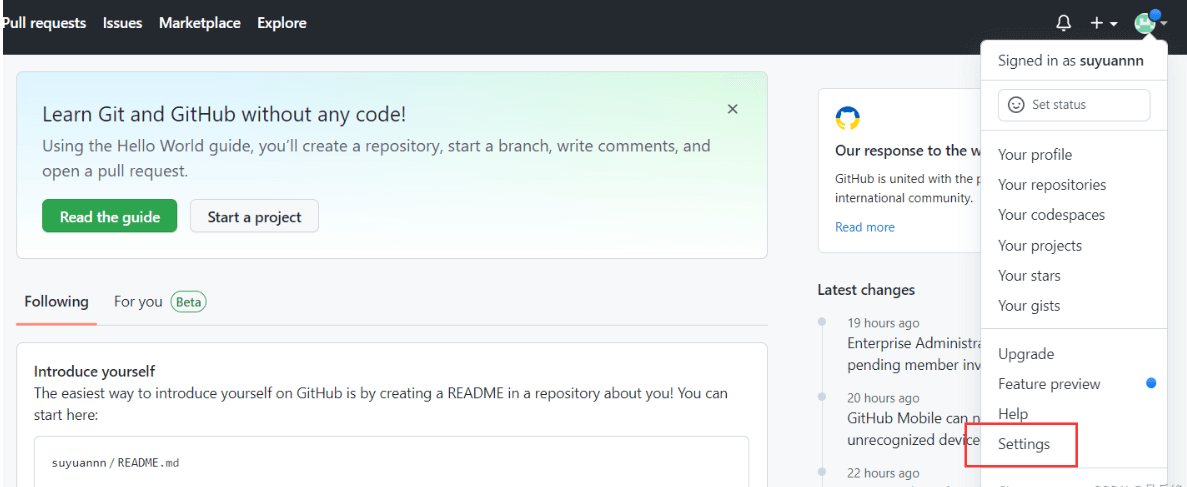The image size is (1187, 487).
Task: Click the Learn Git and GitHub heading
Action: coord(224,114)
